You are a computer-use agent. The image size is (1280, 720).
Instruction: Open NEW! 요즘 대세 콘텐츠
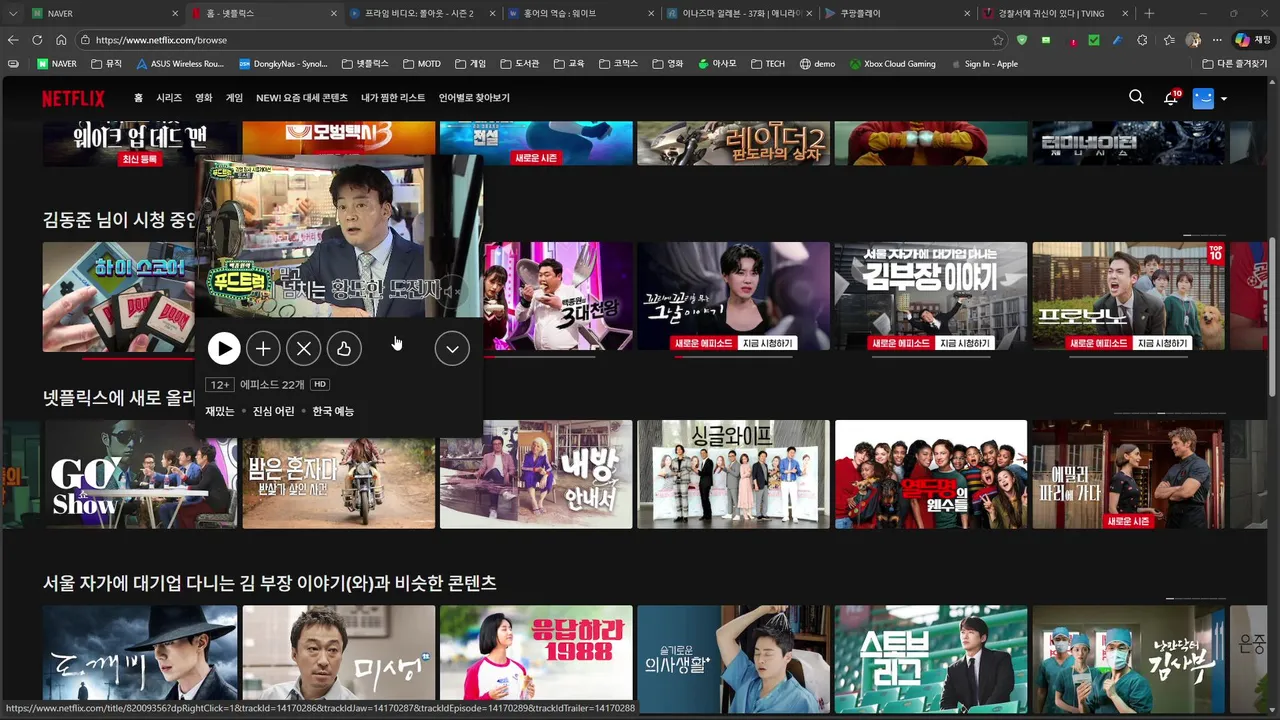point(302,98)
